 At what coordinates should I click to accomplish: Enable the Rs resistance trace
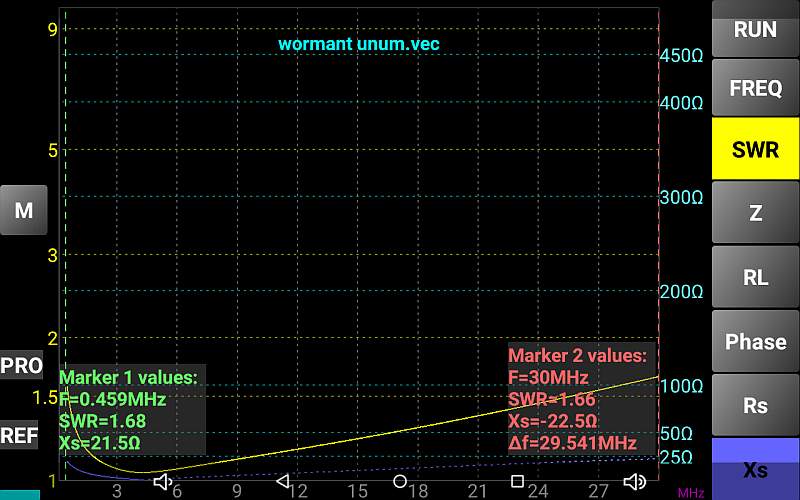755,405
